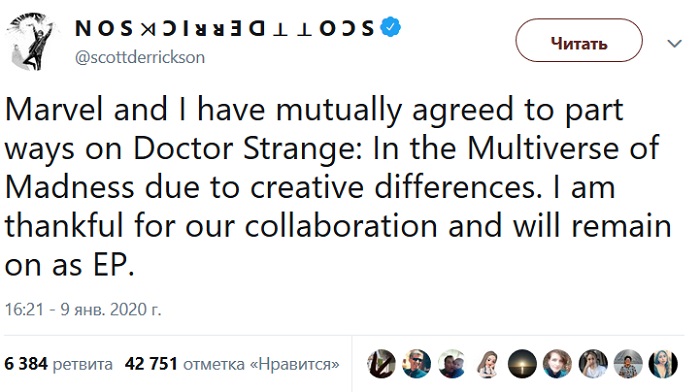This screenshot has width=700, height=392.
Task: Open the 16:21 - 9 янв. 2020 timestamp
Action: click(x=83, y=309)
